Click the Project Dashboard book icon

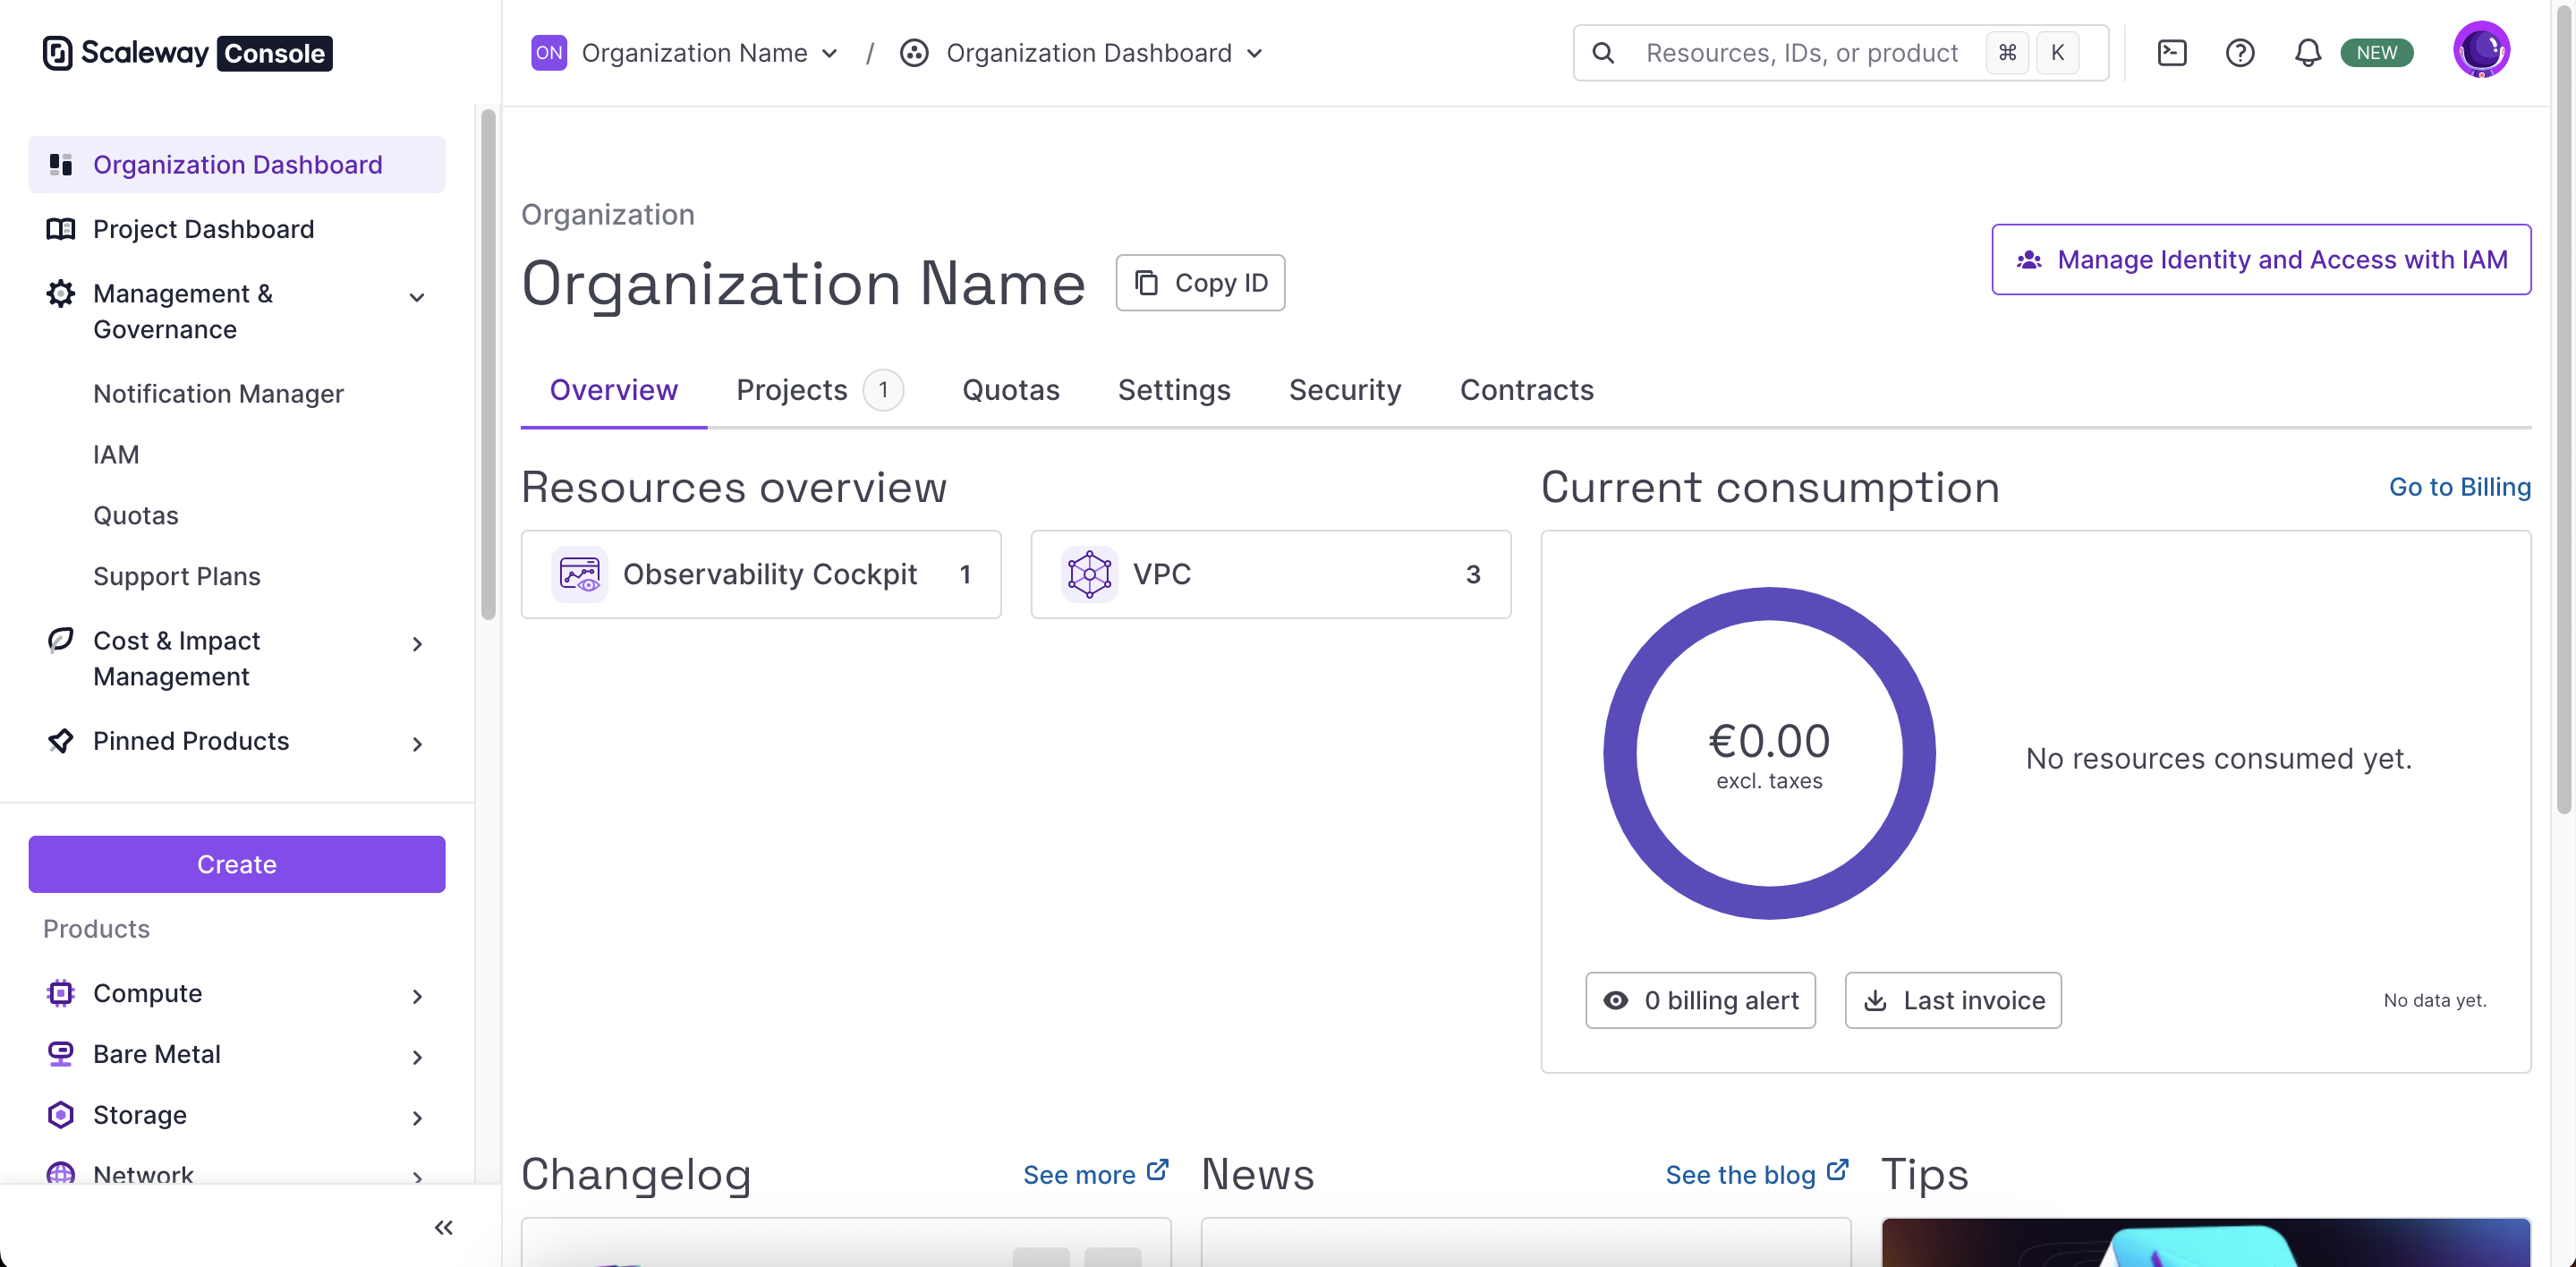coord(61,229)
